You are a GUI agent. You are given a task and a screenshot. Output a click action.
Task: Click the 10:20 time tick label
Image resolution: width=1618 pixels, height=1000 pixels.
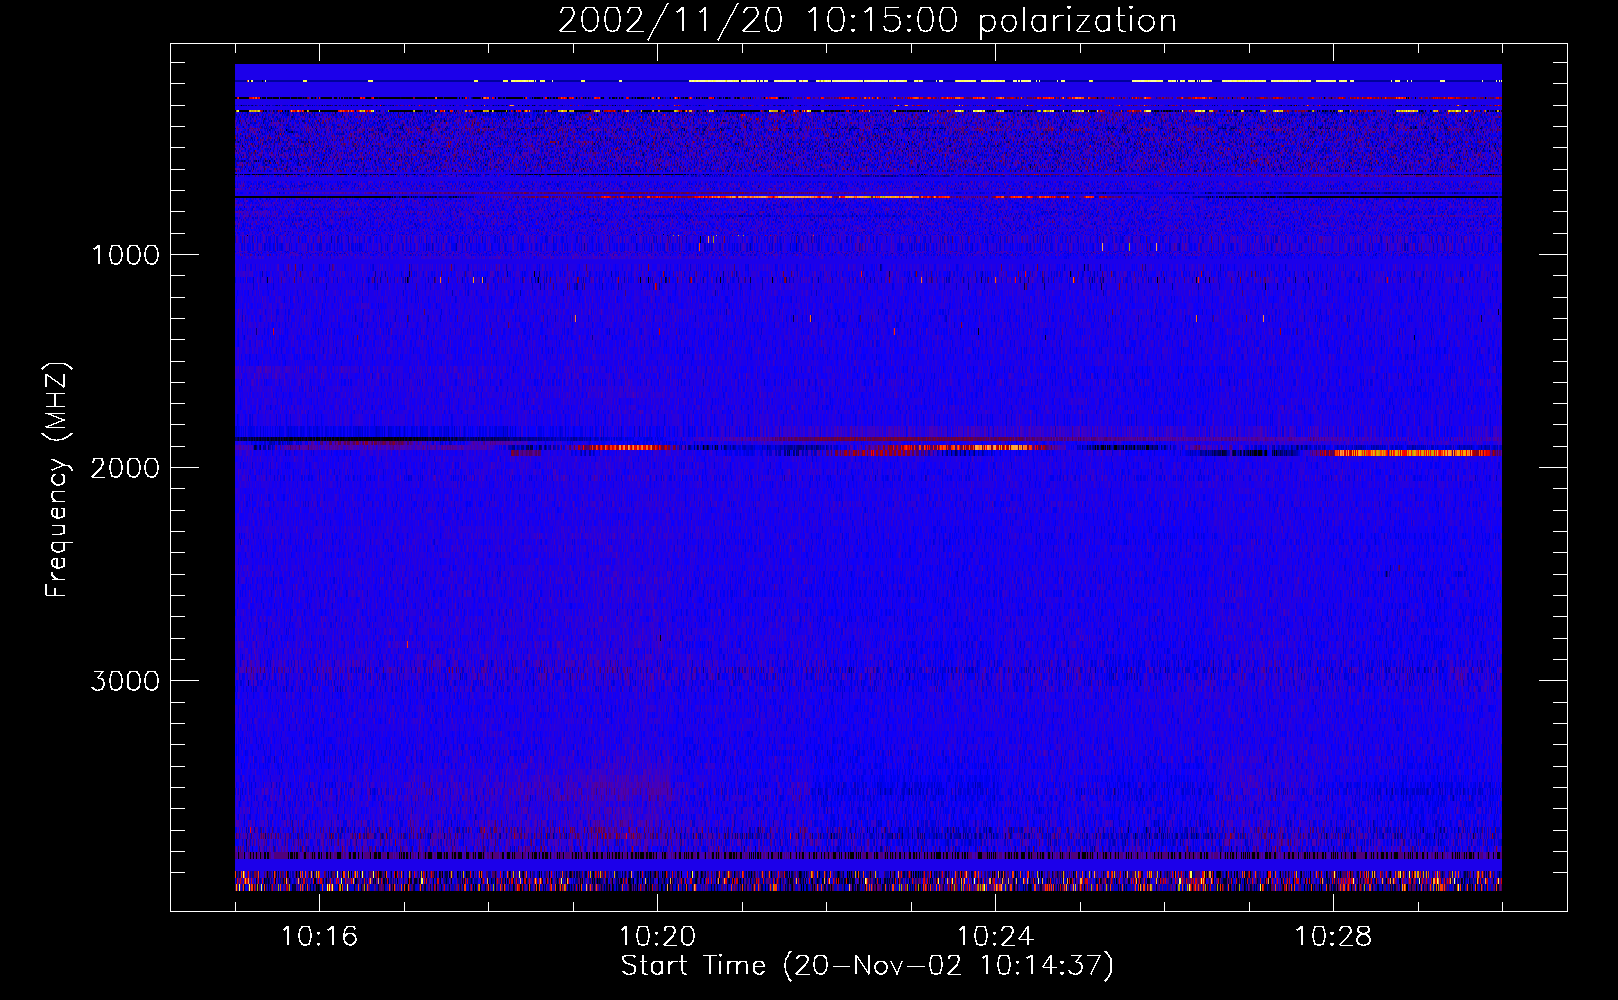click(x=657, y=937)
